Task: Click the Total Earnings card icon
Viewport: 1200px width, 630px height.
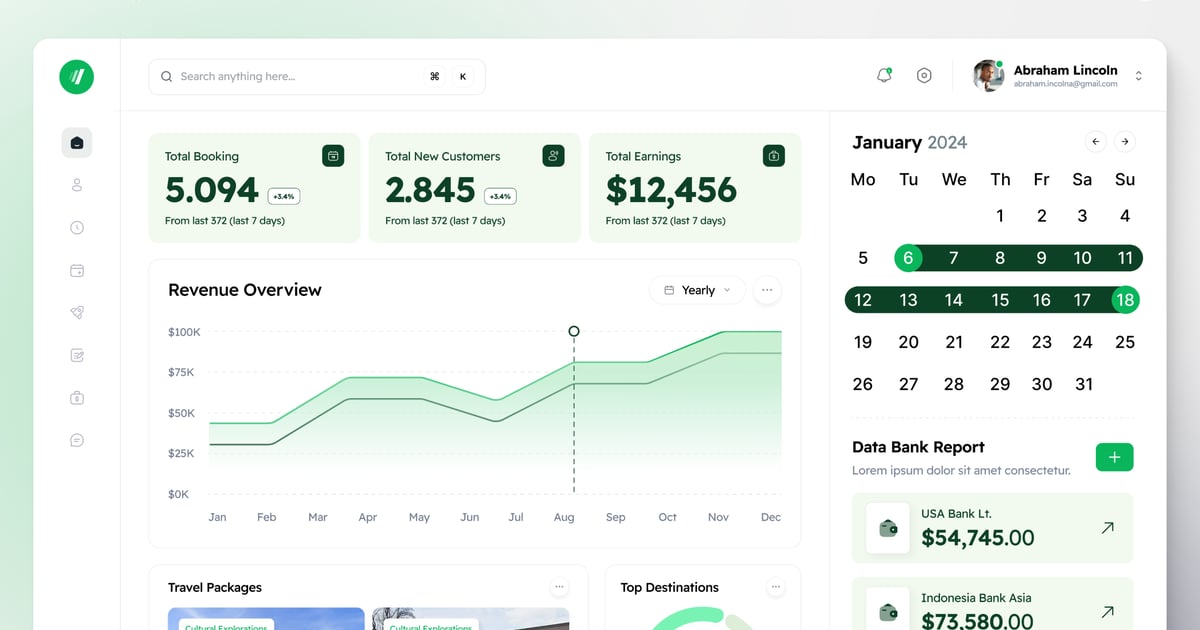Action: coord(774,155)
